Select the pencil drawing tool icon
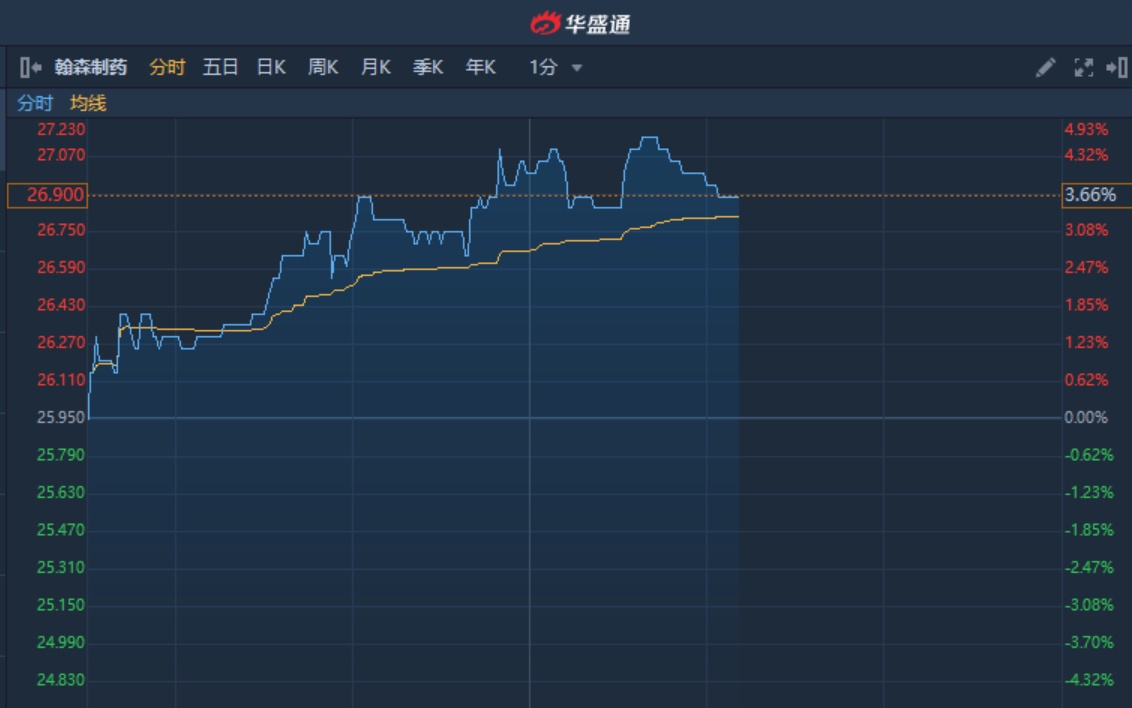The width and height of the screenshot is (1132, 708). click(x=1045, y=67)
